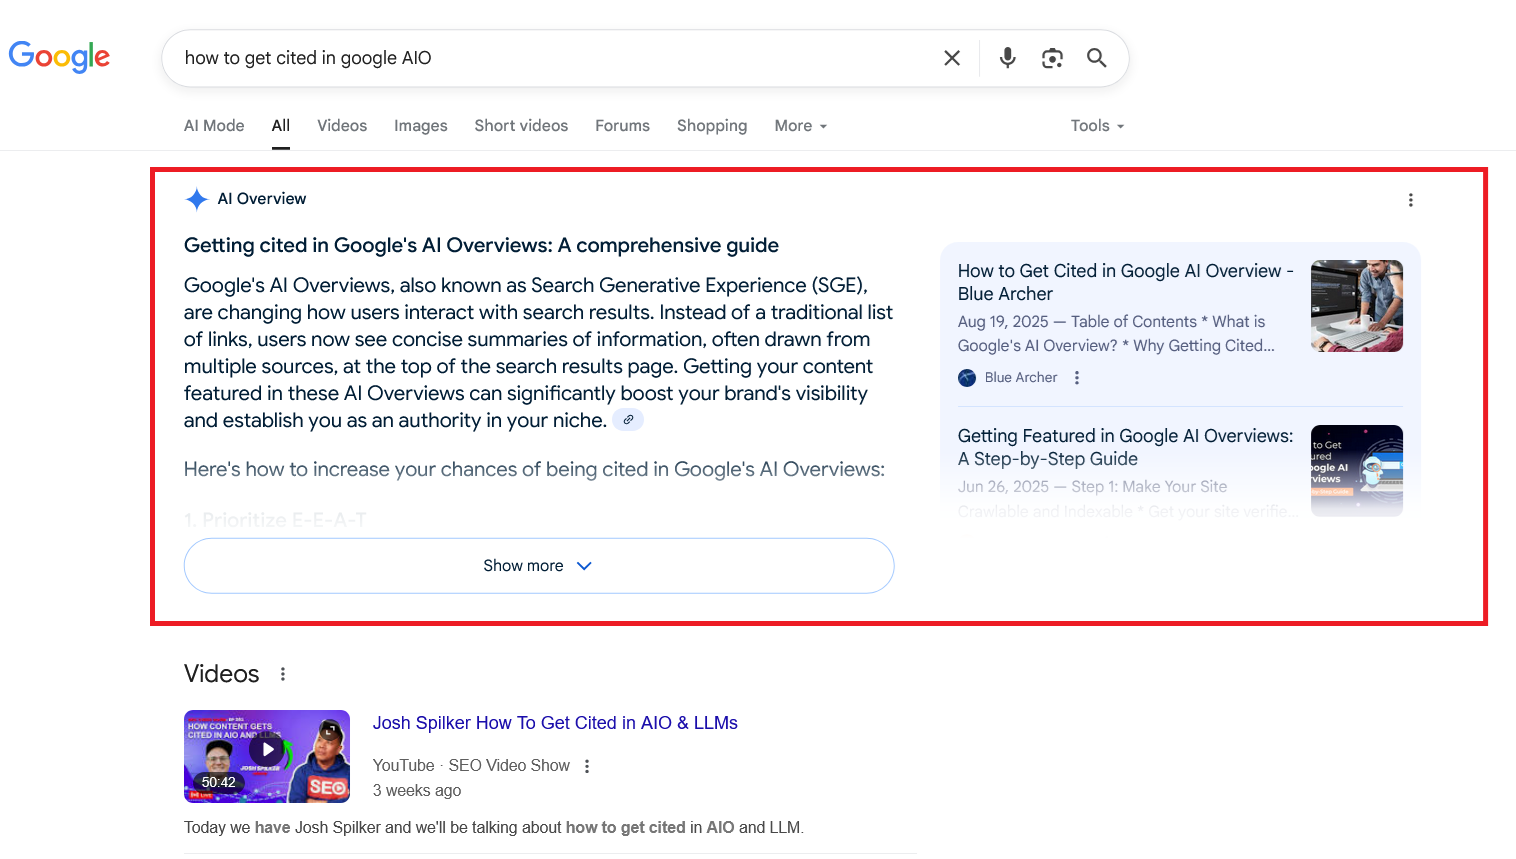Start voice search with microphone icon
Viewport: 1516px width, 859px height.
tap(1008, 58)
